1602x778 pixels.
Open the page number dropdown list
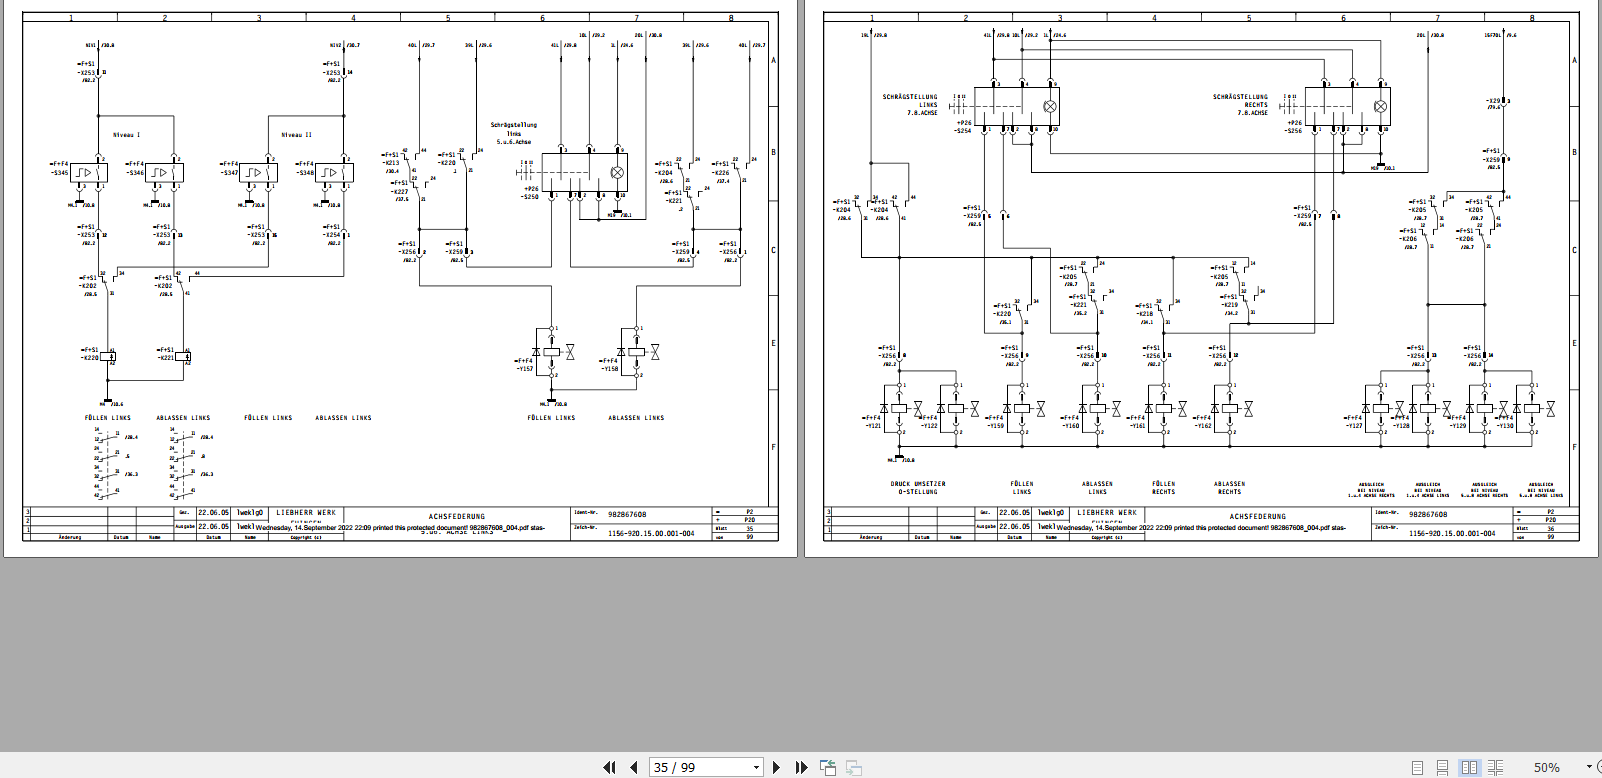(756, 767)
